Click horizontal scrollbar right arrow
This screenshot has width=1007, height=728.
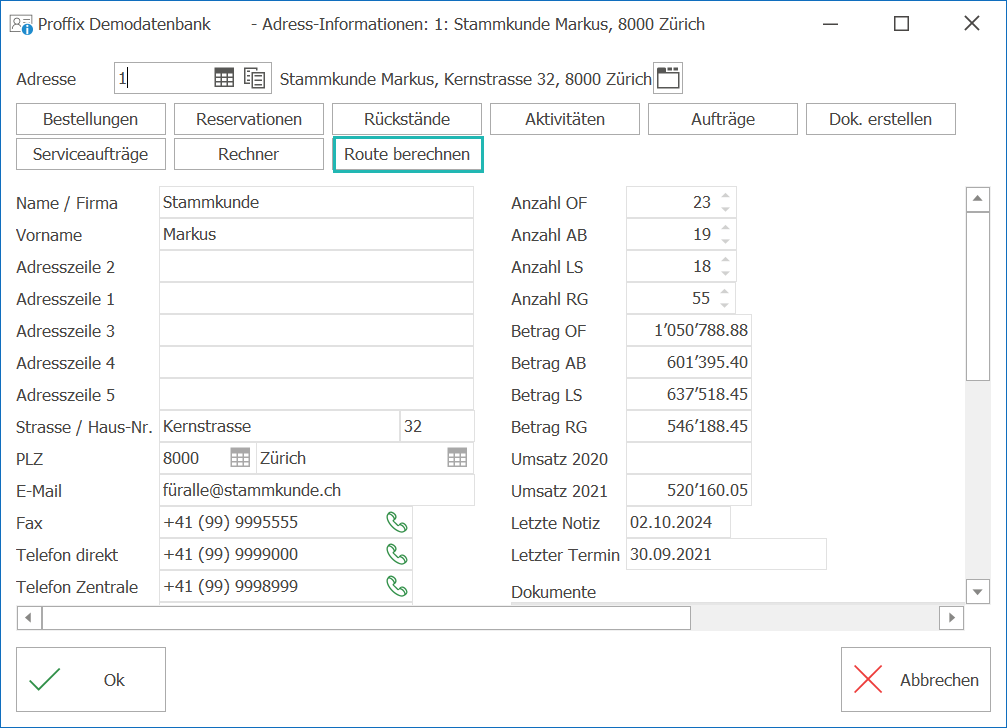pos(952,618)
